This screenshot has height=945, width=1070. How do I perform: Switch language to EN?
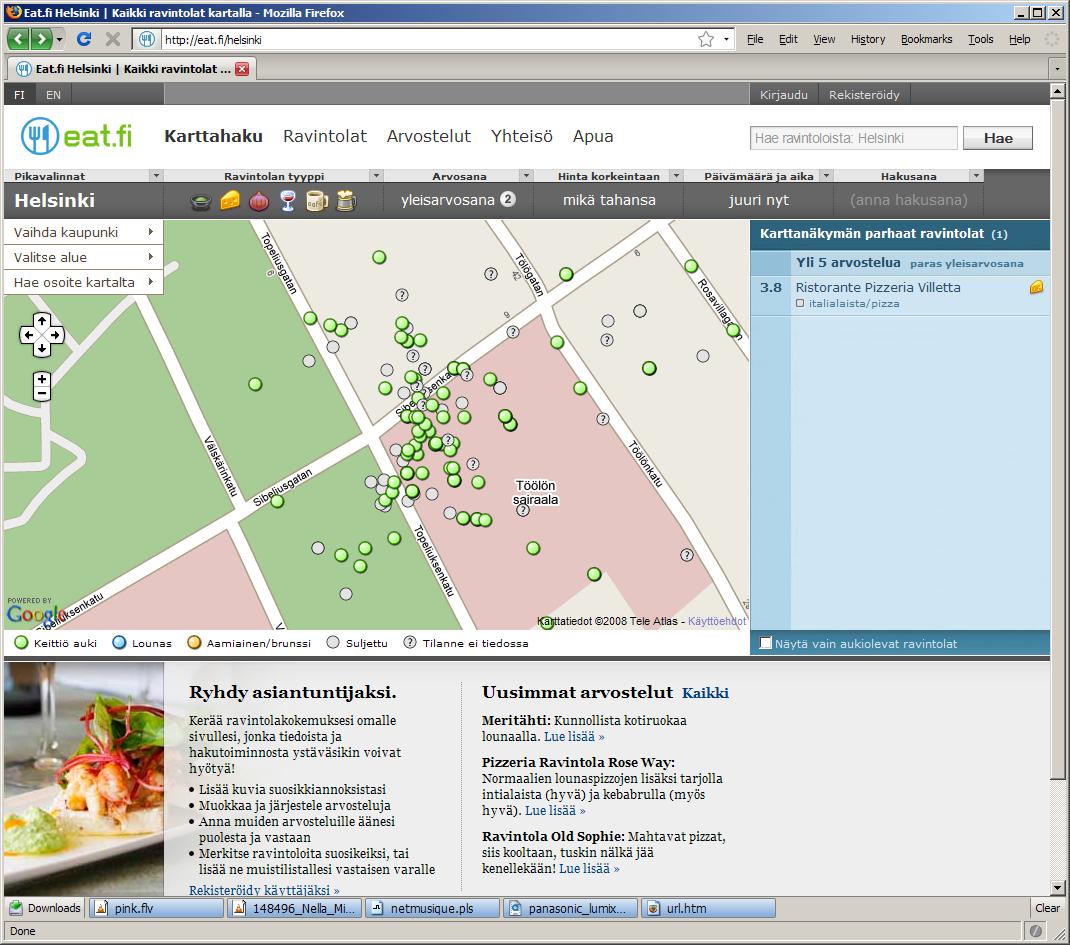click(53, 95)
